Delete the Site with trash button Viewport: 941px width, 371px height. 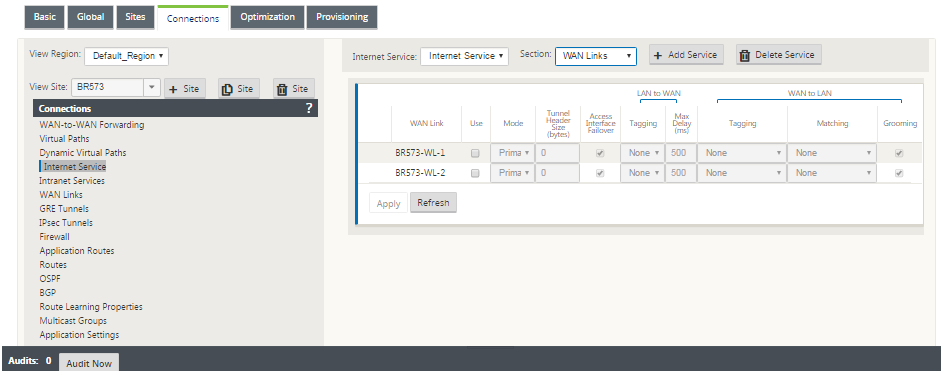tap(293, 89)
